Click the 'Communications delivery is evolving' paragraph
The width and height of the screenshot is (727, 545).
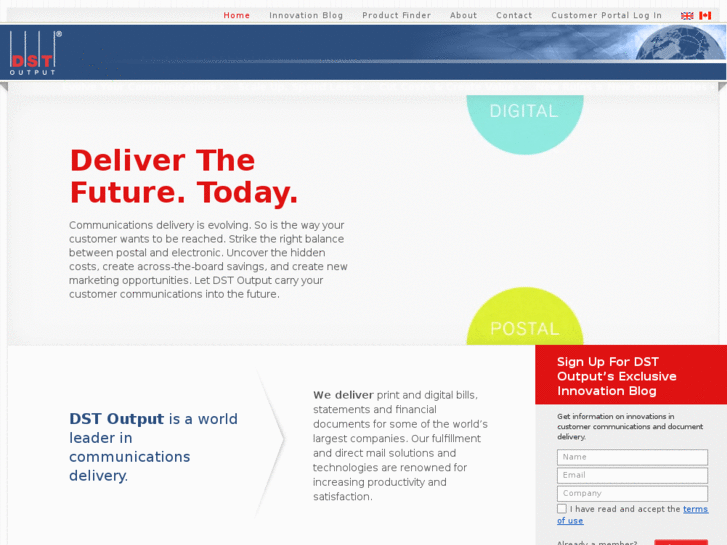point(208,259)
